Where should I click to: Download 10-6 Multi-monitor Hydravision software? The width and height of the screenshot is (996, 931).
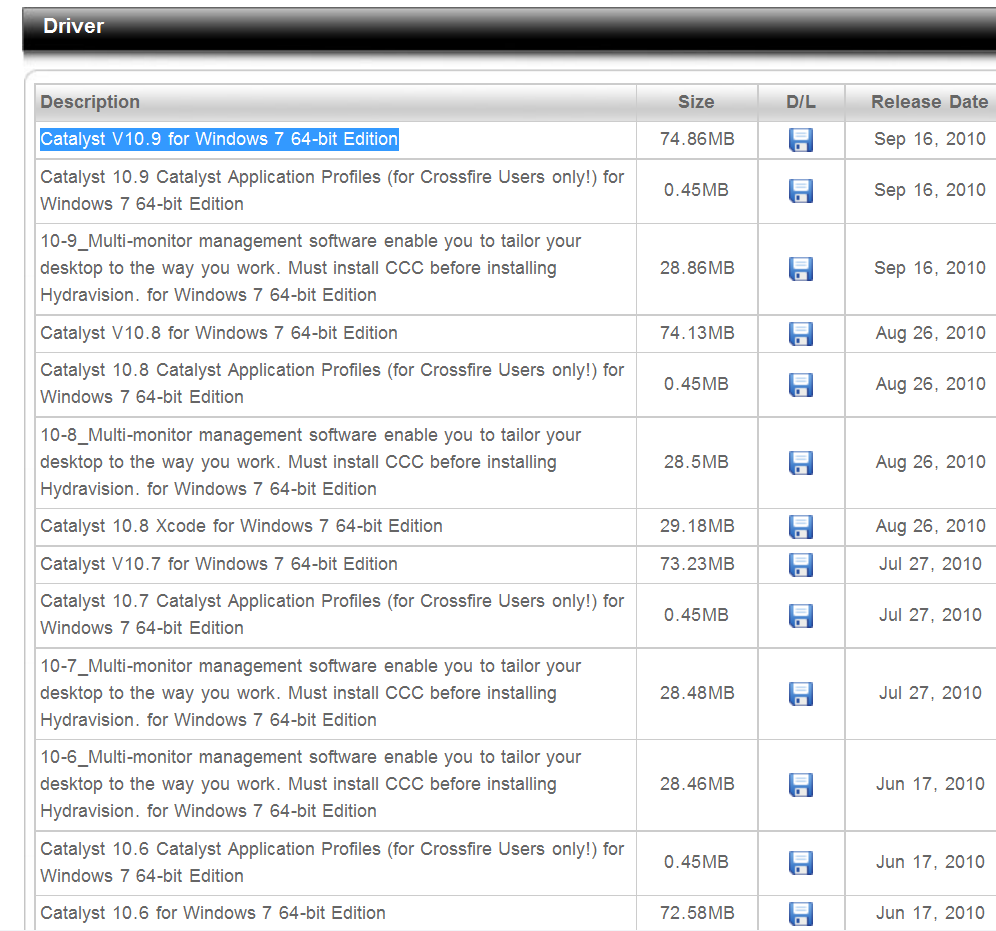[800, 784]
